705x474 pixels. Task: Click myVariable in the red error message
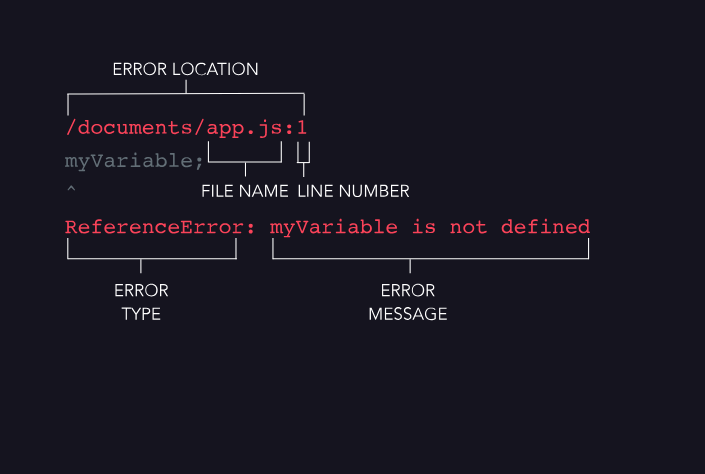(335, 227)
